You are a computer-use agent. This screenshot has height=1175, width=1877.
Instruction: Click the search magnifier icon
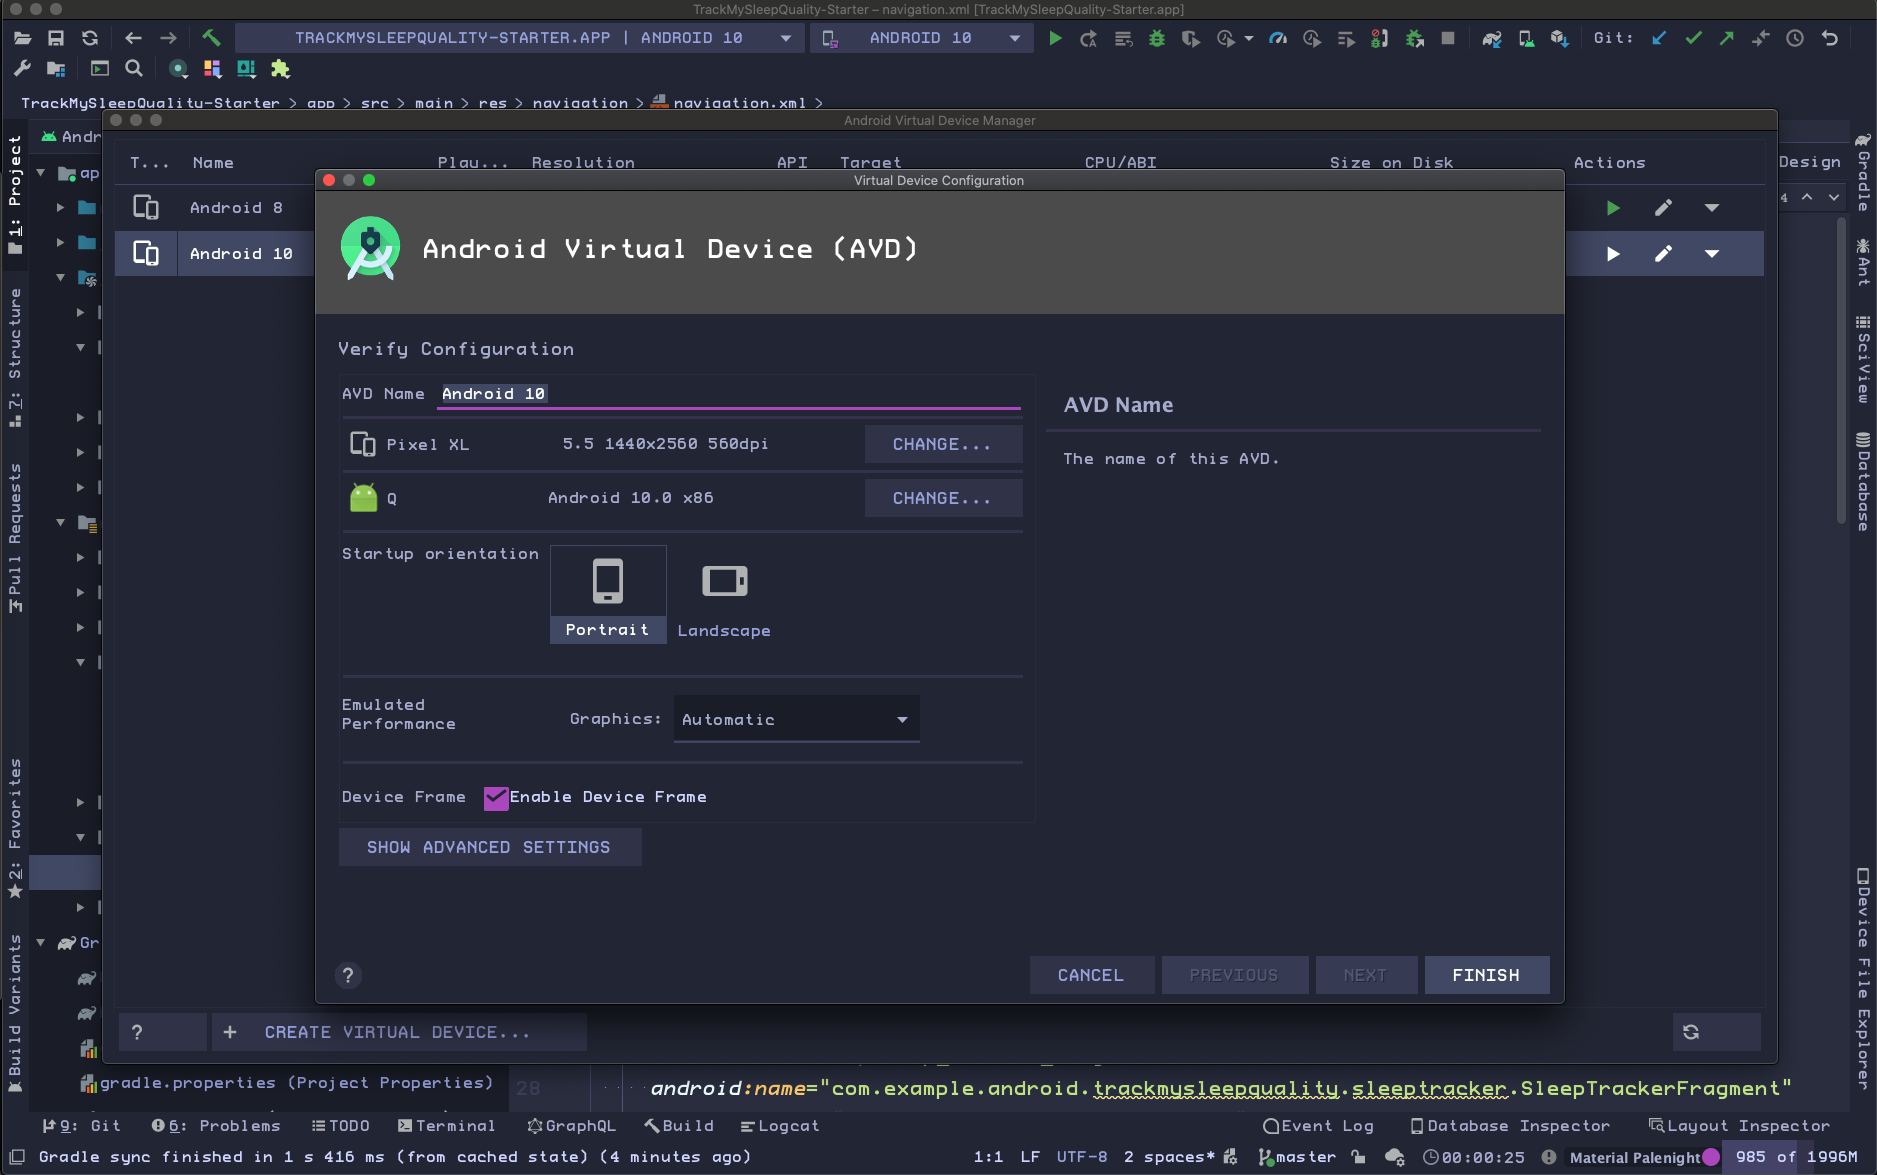point(134,68)
